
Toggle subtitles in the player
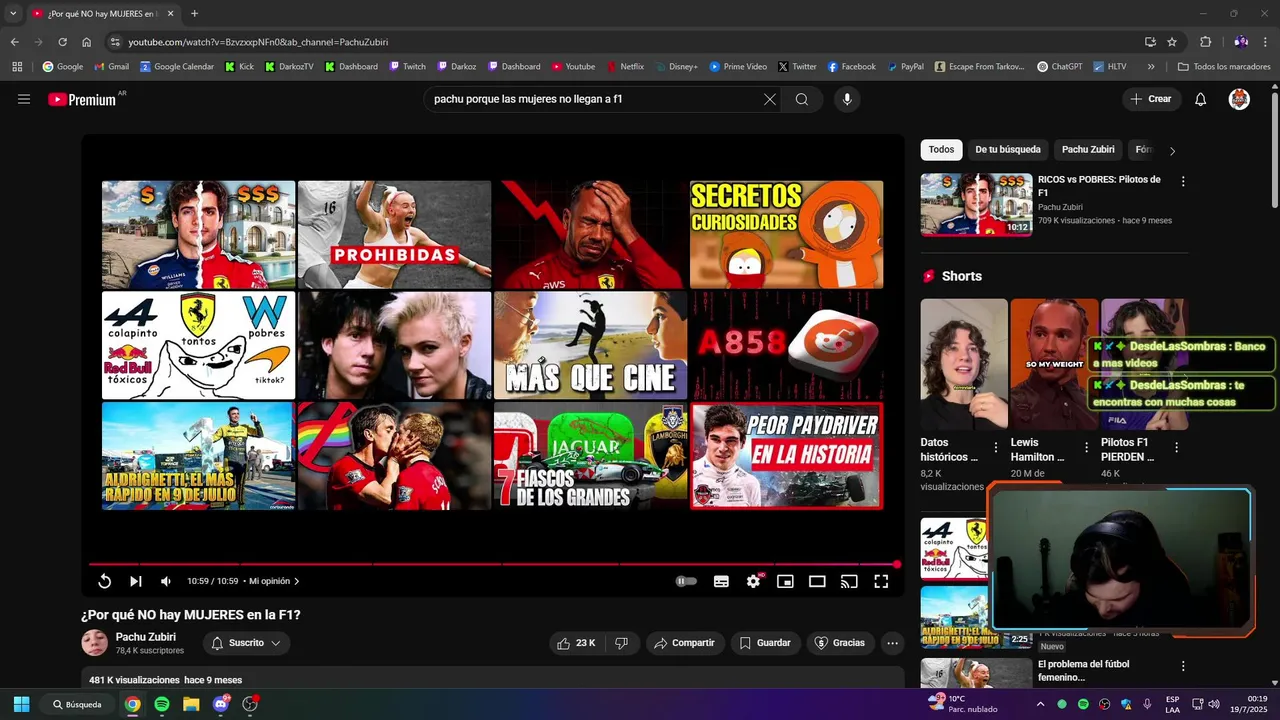tap(721, 581)
